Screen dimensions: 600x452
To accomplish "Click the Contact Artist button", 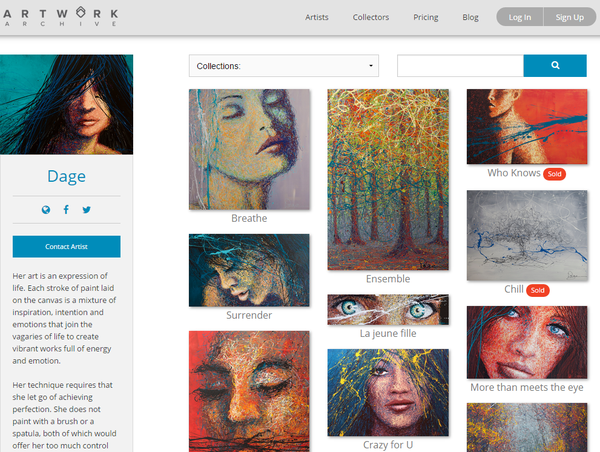I will (67, 246).
